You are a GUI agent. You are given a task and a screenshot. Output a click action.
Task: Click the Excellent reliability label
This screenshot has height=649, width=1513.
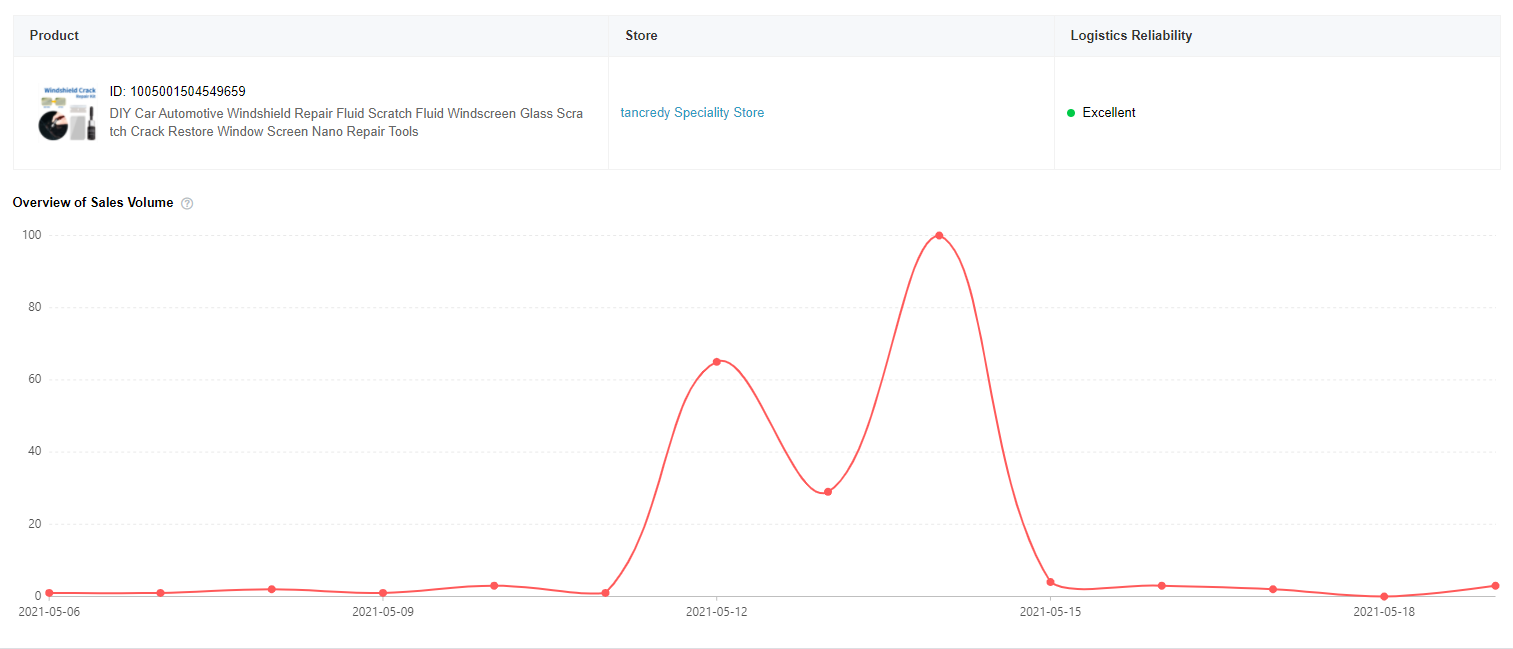1109,113
